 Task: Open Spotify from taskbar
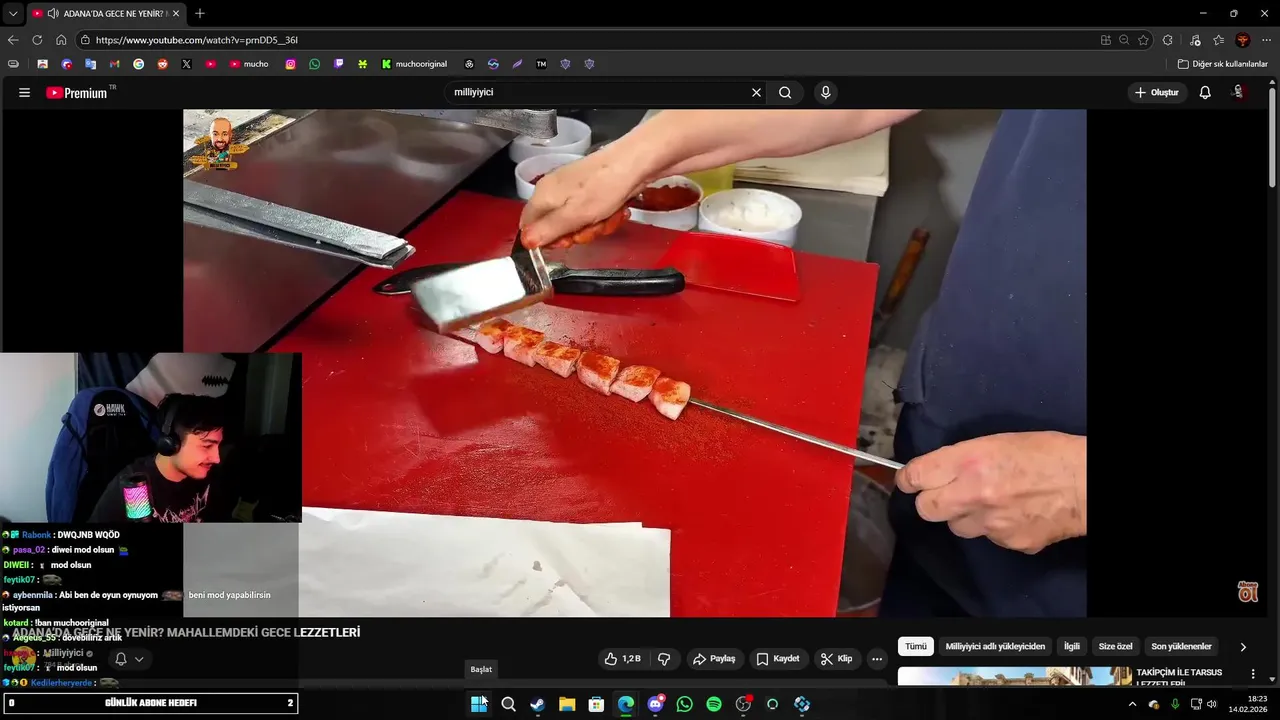click(x=714, y=704)
